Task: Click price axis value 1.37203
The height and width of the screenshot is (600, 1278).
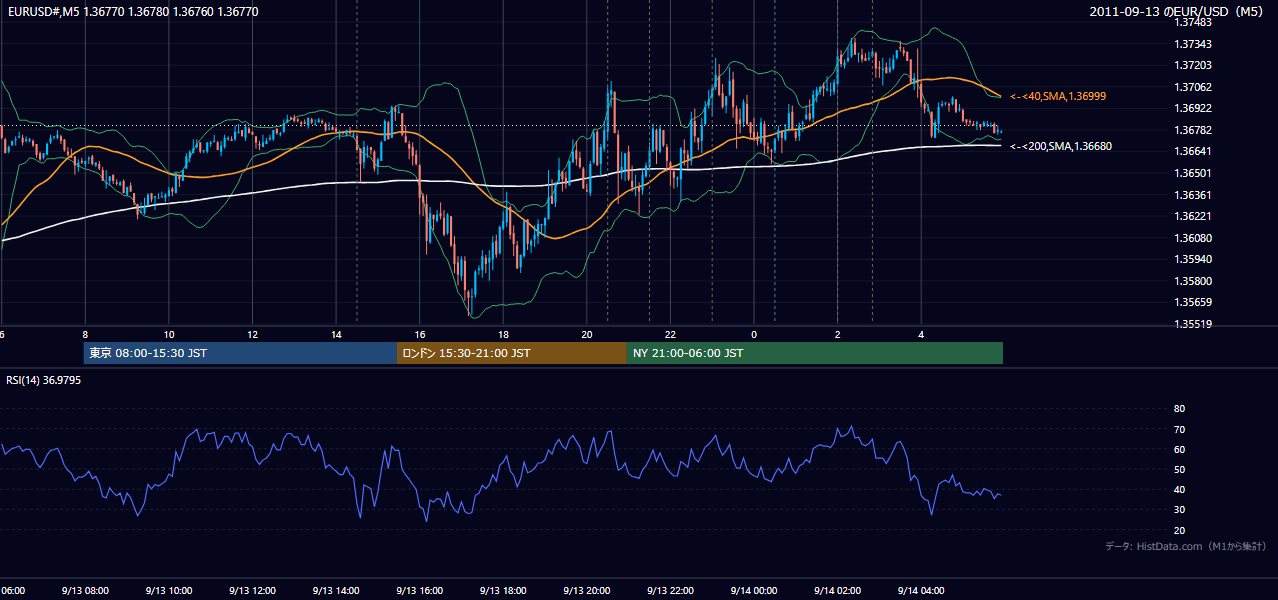Action: [x=1193, y=65]
